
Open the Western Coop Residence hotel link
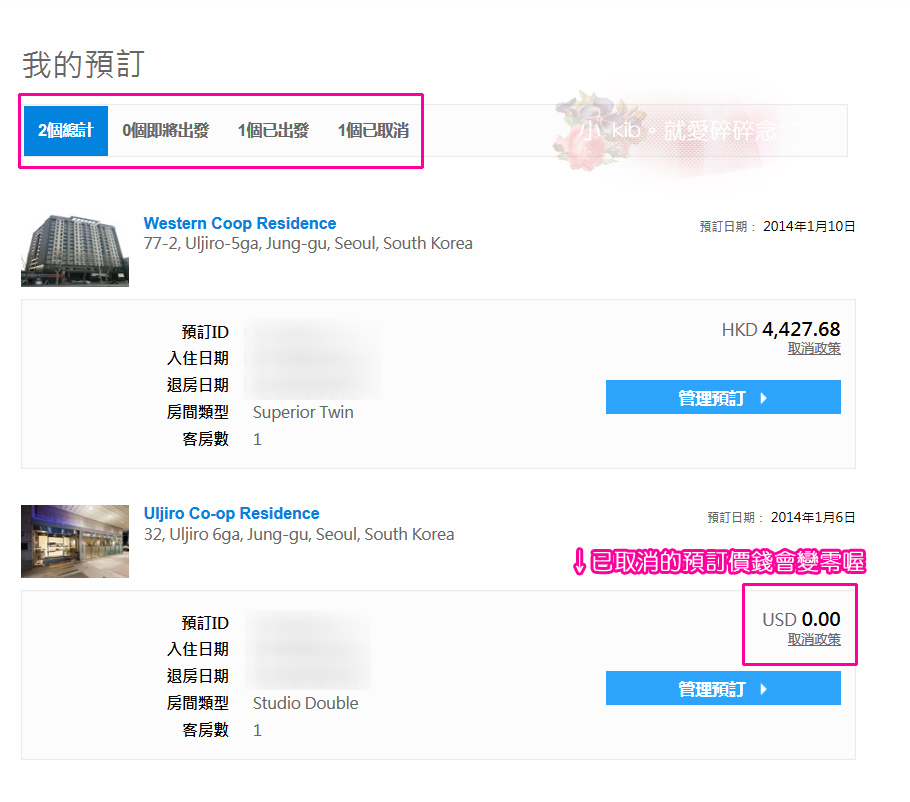point(240,223)
